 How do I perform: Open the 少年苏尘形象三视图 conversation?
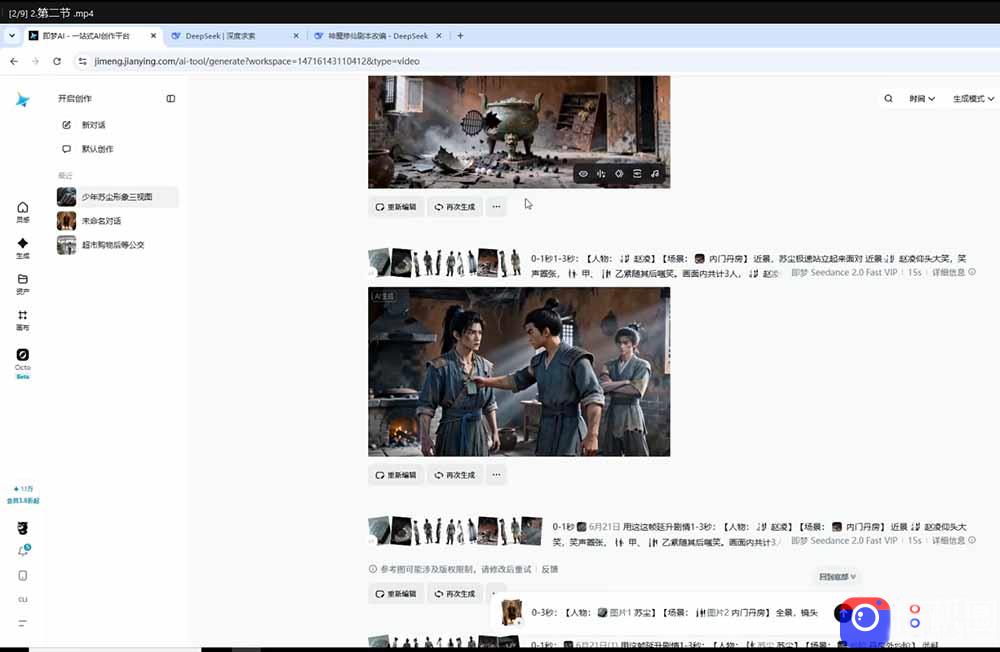pyautogui.click(x=117, y=196)
